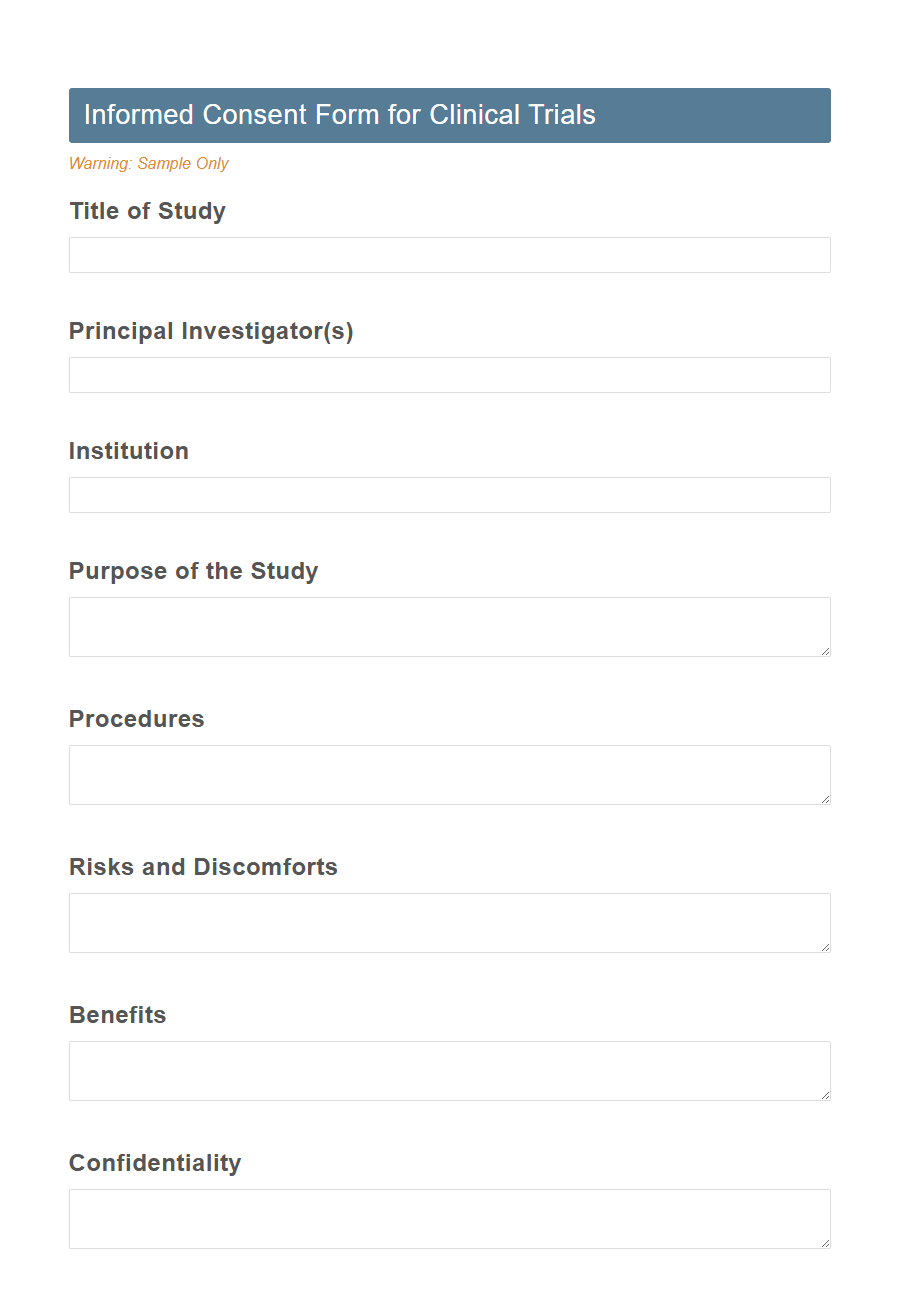Select the Procedures heading
This screenshot has height=1300, width=900.
(136, 719)
